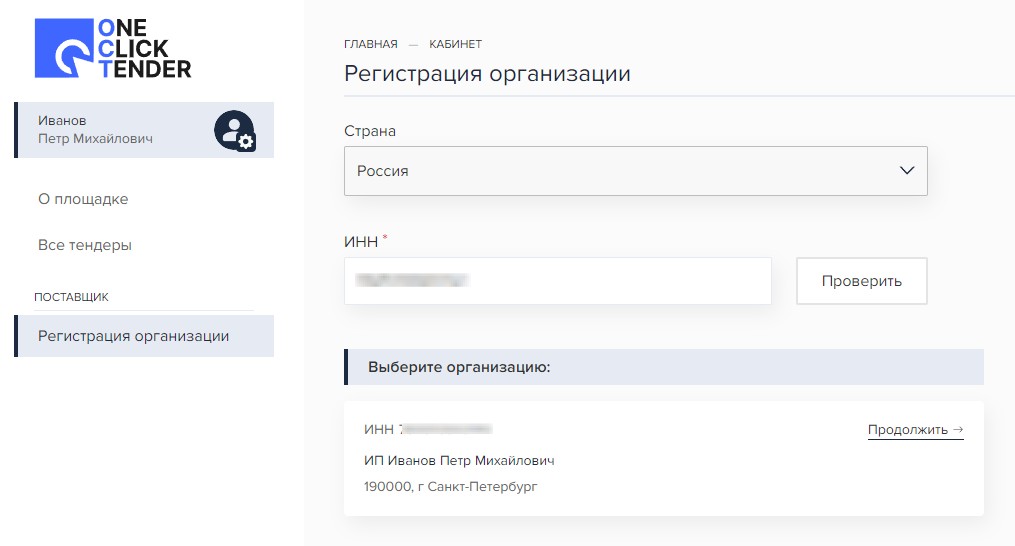Click the One Click Tender logo icon
Viewport: 1015px width, 546px height.
click(x=63, y=48)
